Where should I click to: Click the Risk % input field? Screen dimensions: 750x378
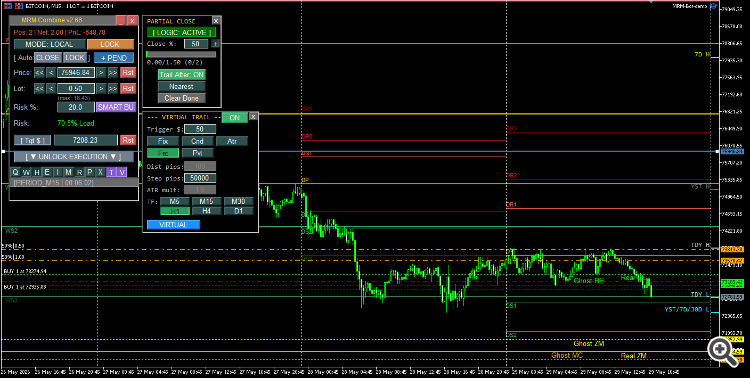[76, 107]
